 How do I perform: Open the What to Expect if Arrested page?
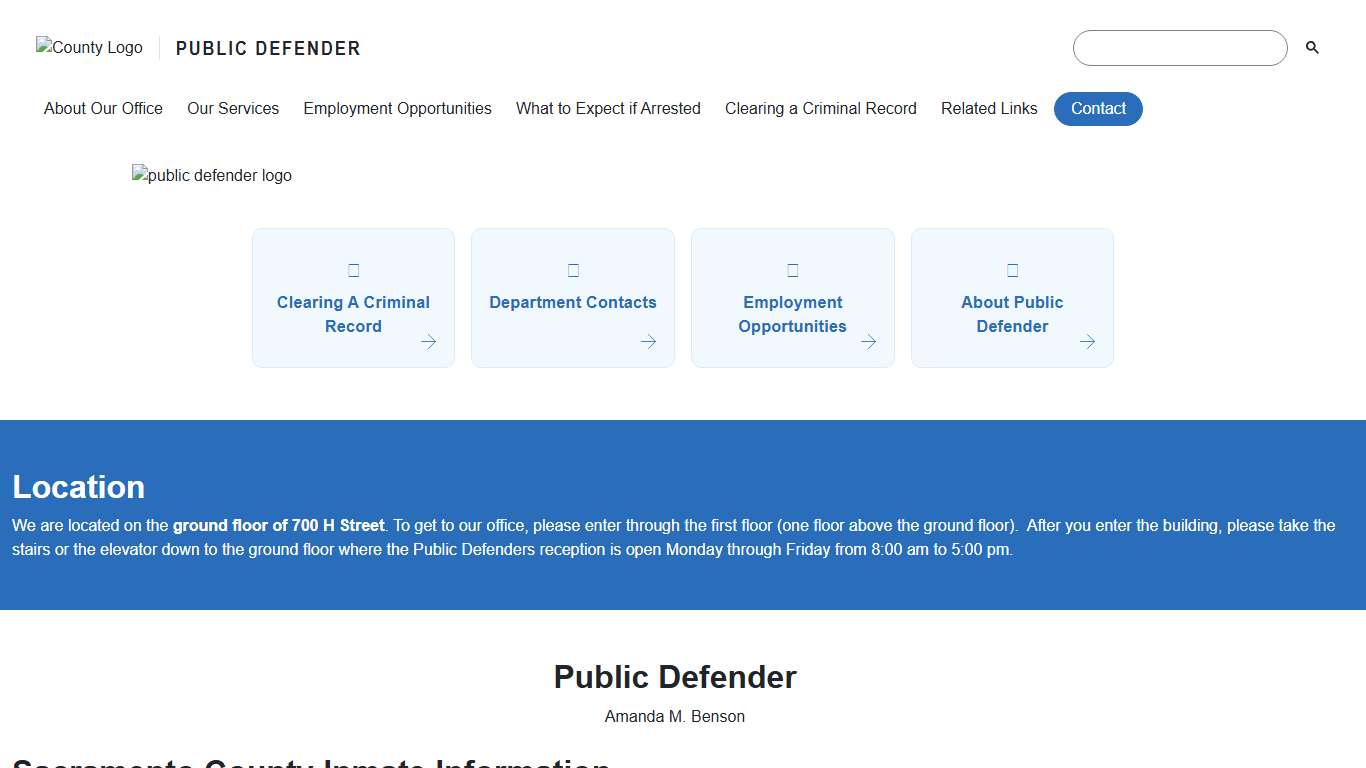[x=608, y=108]
